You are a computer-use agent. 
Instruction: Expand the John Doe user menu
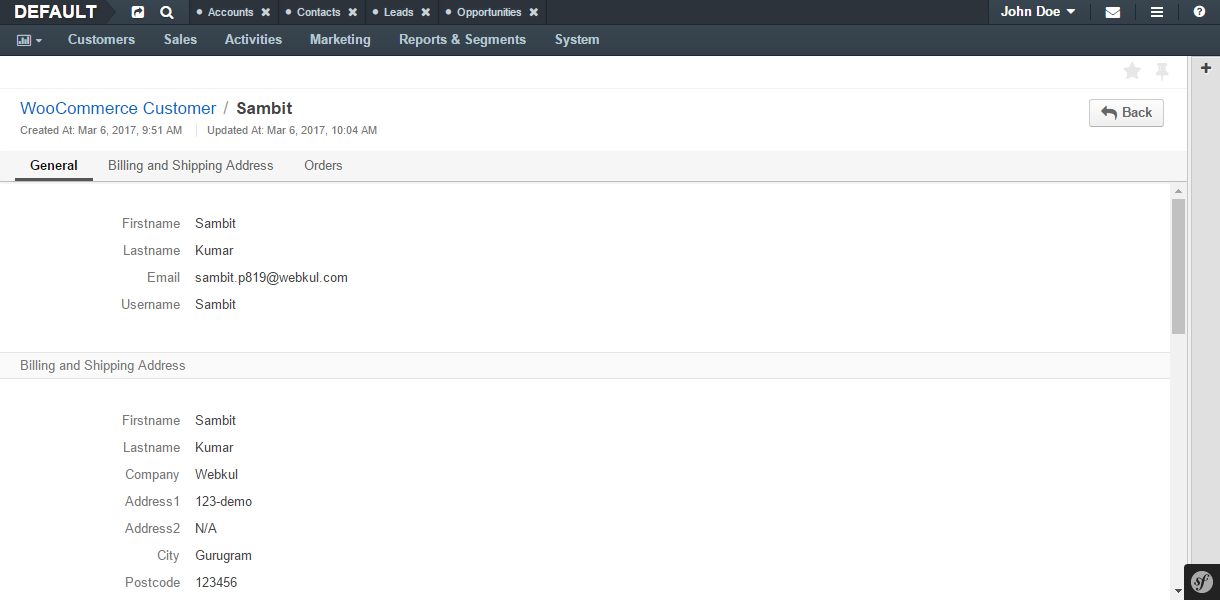1038,12
